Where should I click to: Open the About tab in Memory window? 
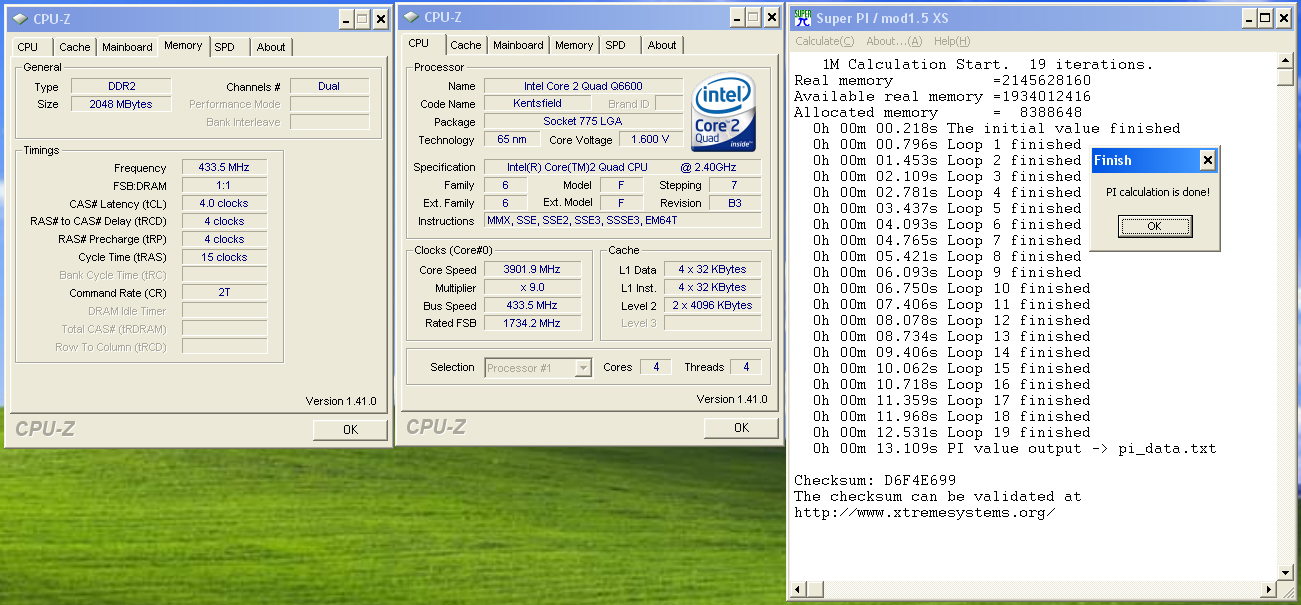[271, 47]
